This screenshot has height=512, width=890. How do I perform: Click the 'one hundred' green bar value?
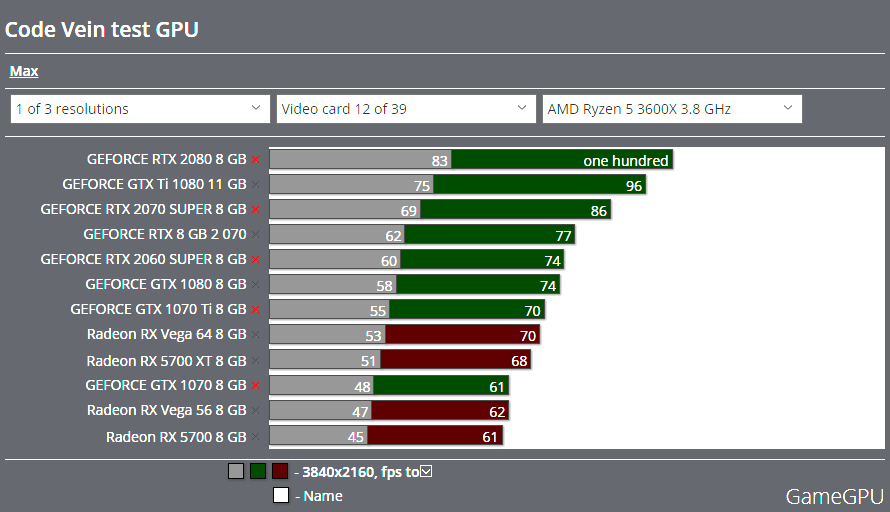pos(625,161)
